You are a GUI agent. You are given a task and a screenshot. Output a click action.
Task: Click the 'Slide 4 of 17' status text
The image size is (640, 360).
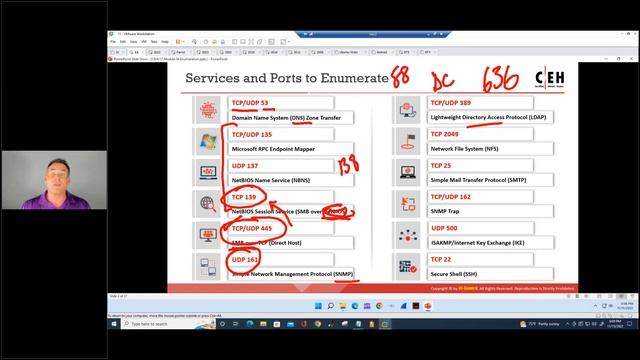[x=118, y=296]
